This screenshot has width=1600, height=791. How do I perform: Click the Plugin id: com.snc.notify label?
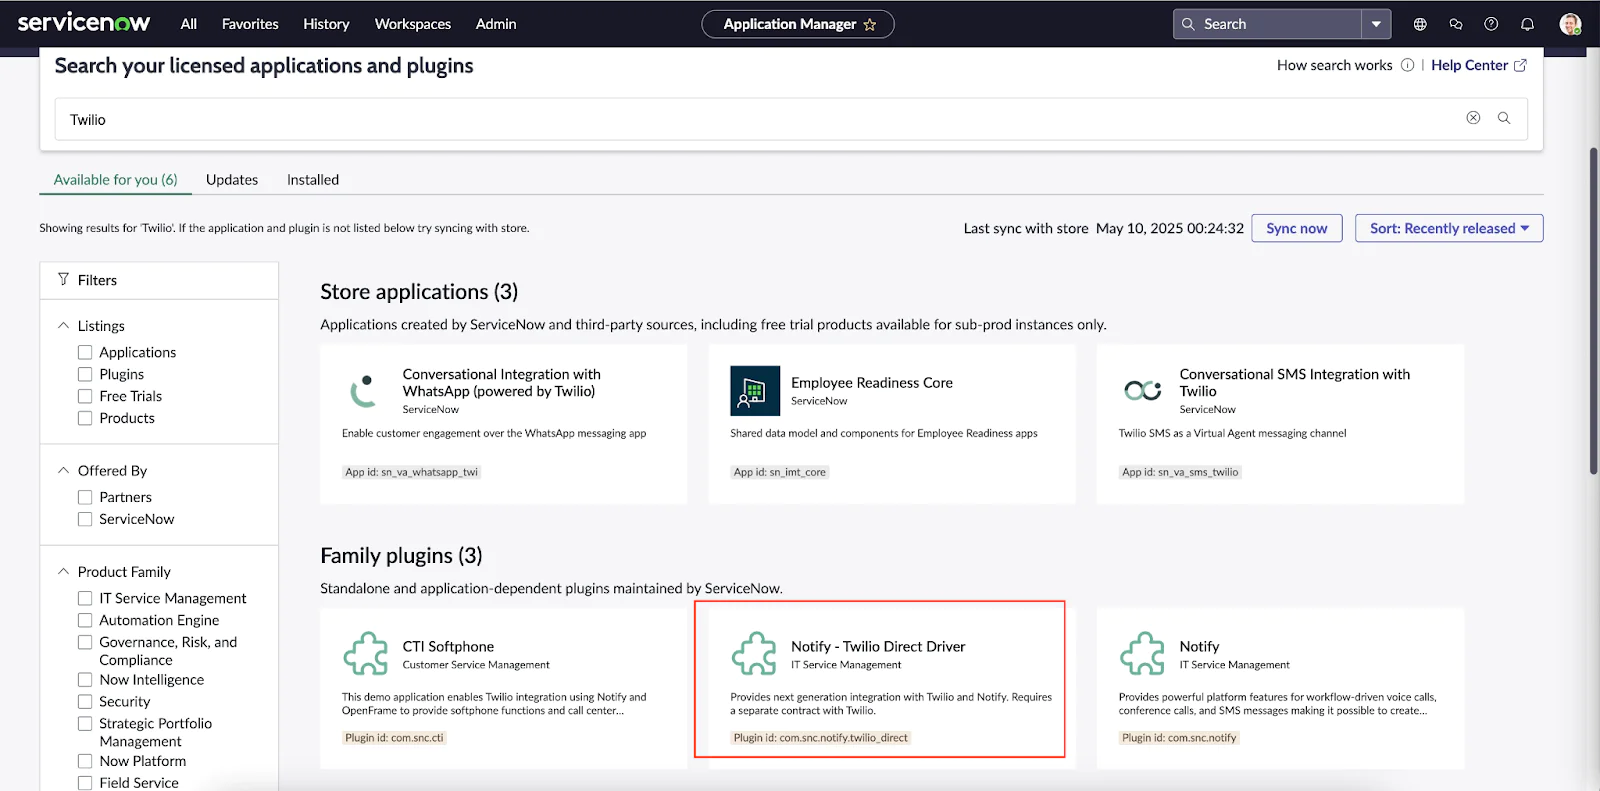coord(1179,738)
